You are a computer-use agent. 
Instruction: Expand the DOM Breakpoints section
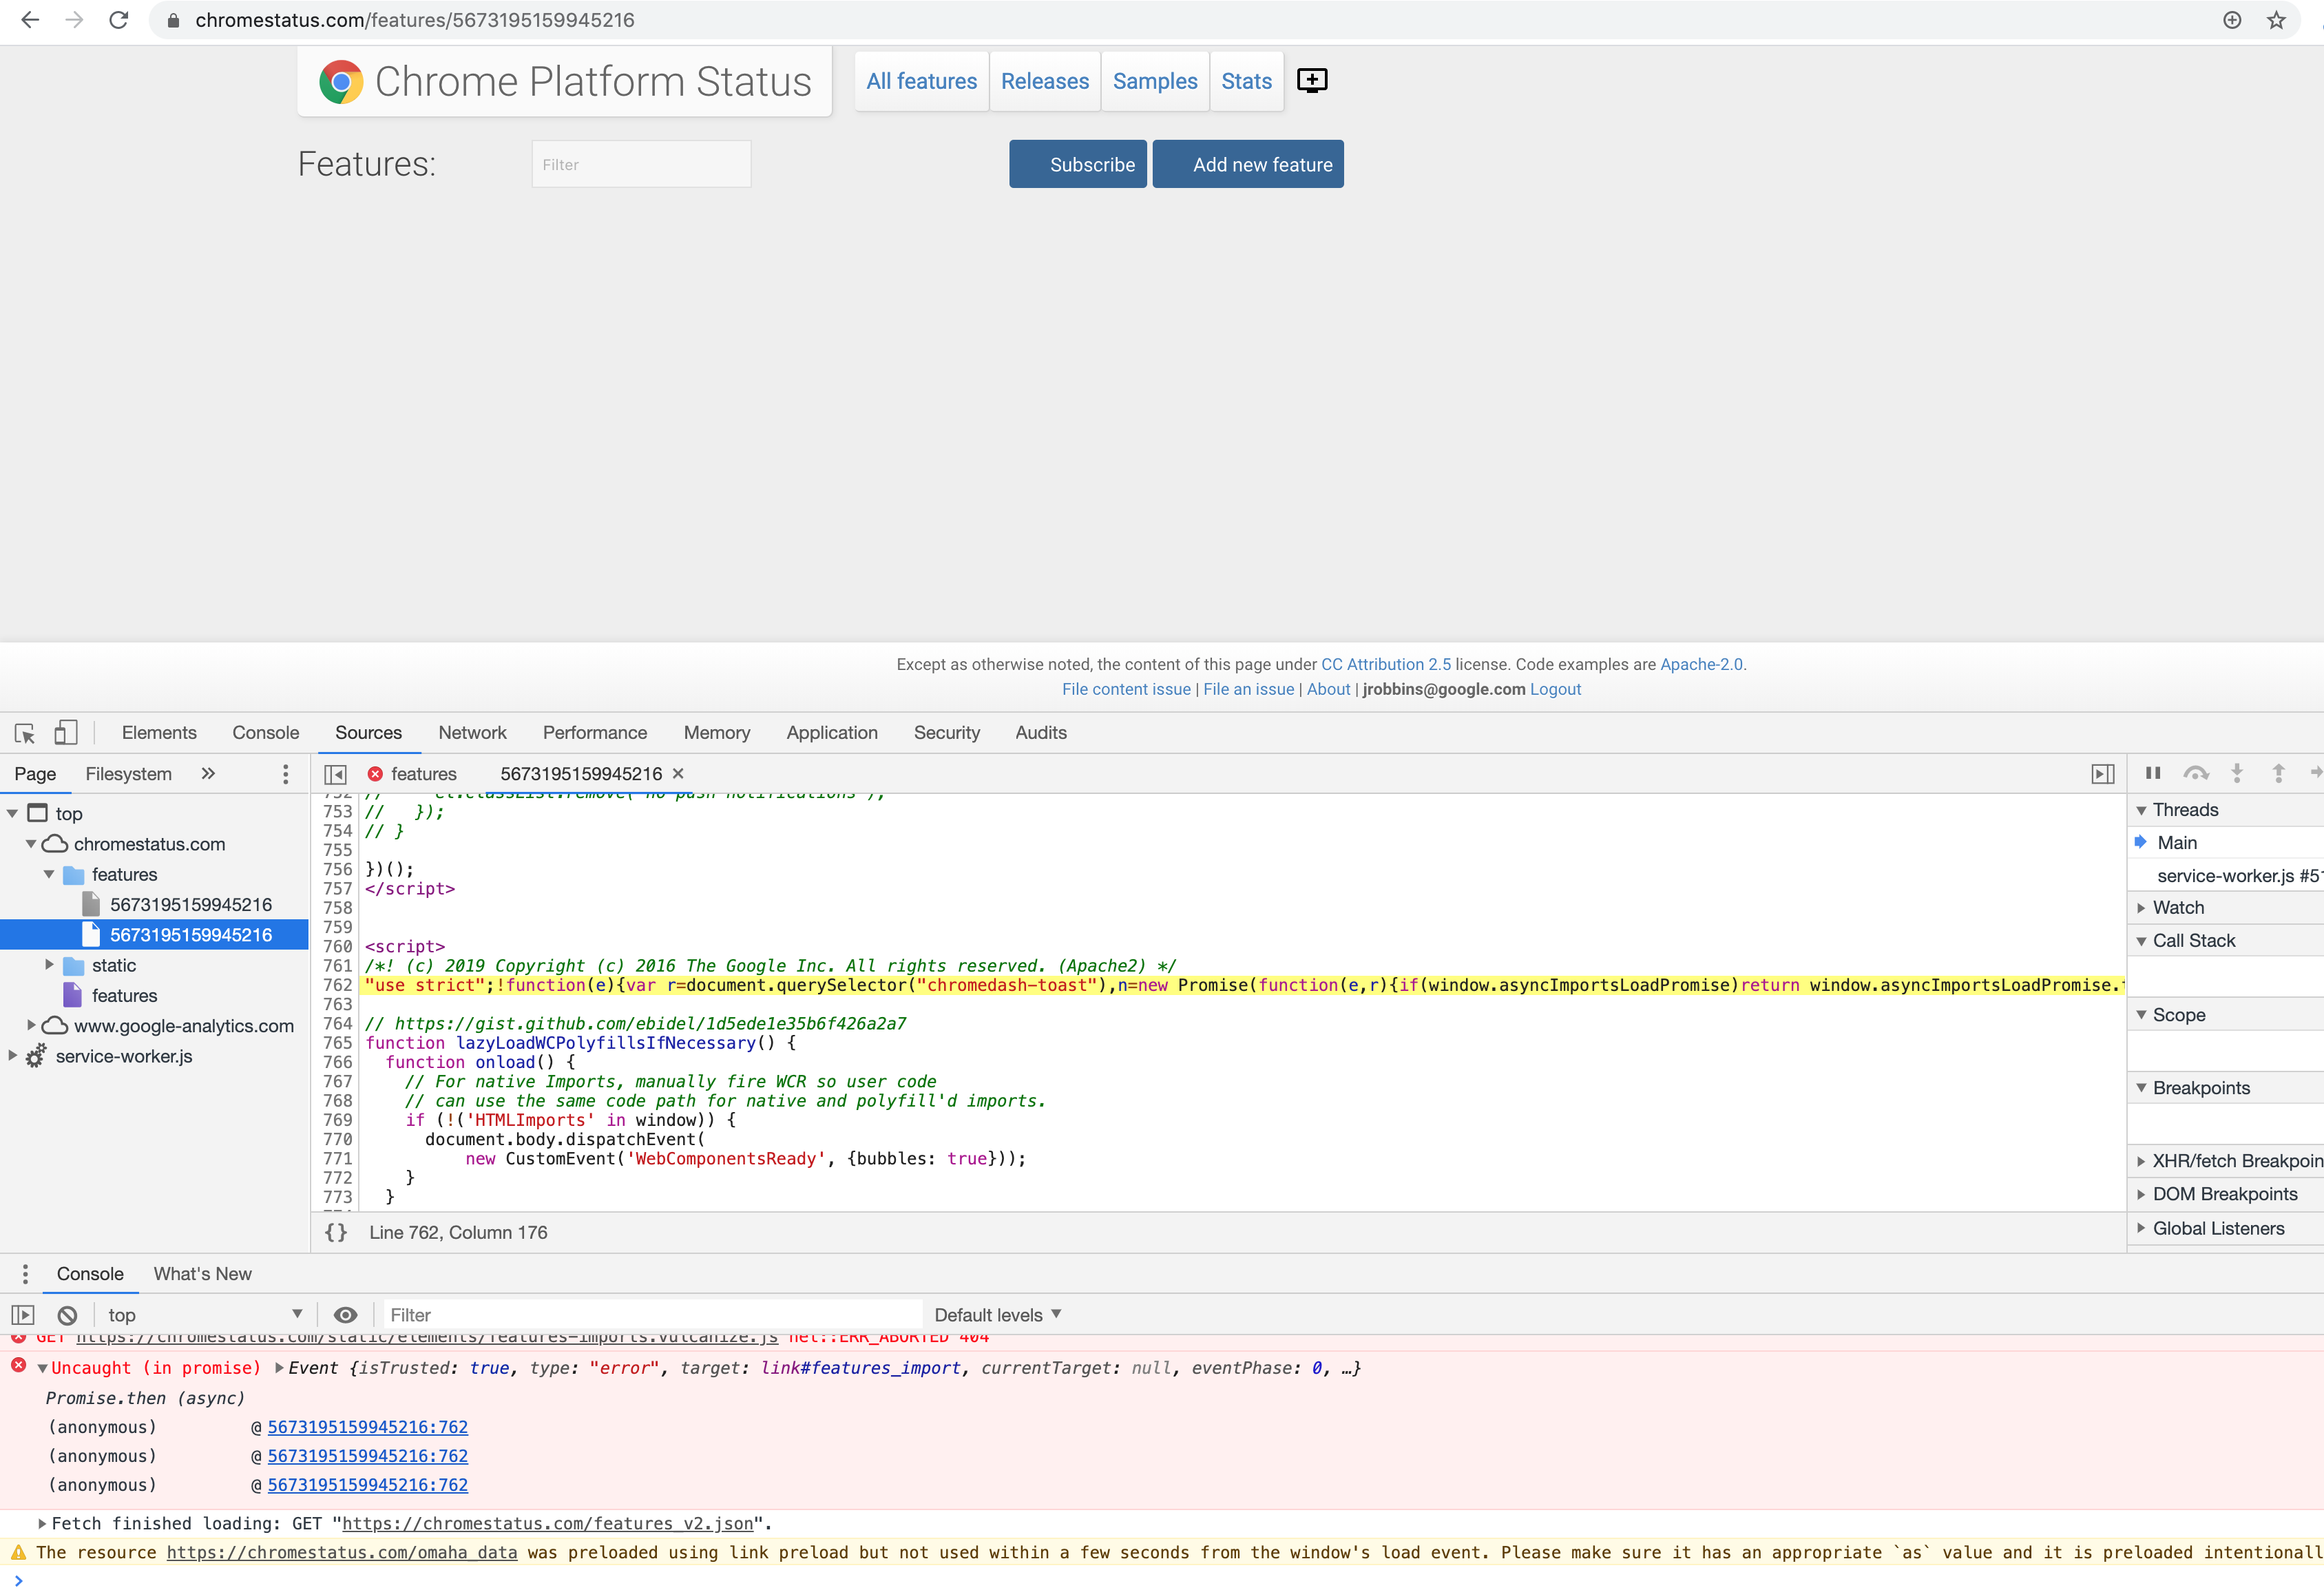pos(2141,1194)
